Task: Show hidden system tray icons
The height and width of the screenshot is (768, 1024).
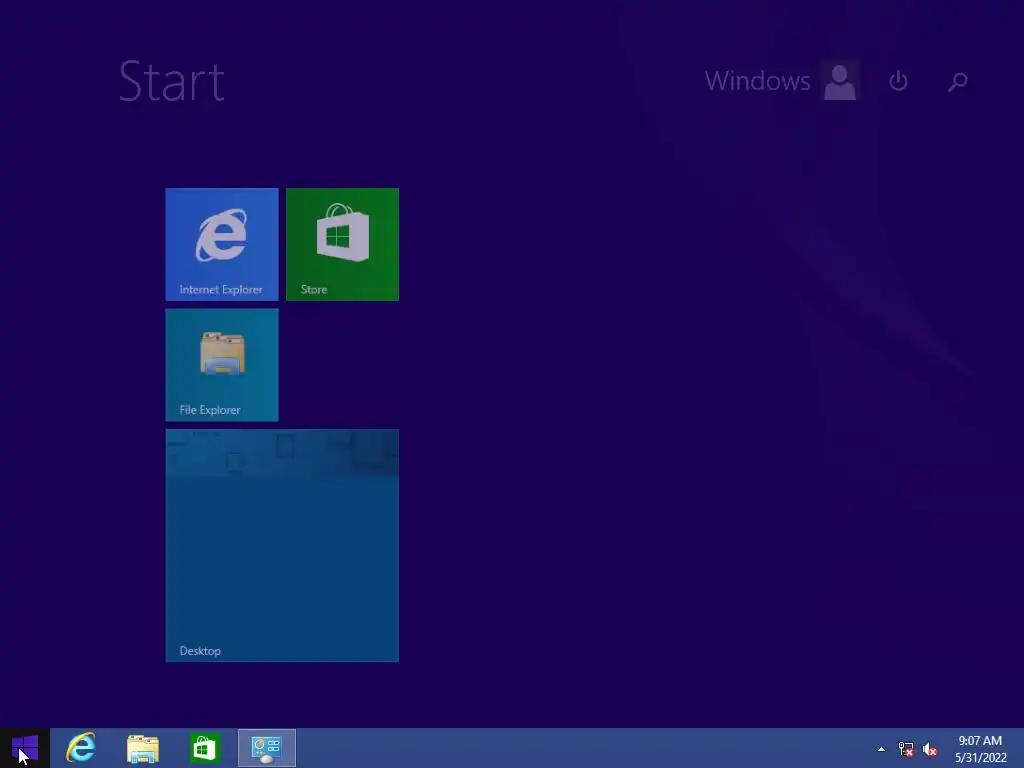Action: (x=882, y=749)
